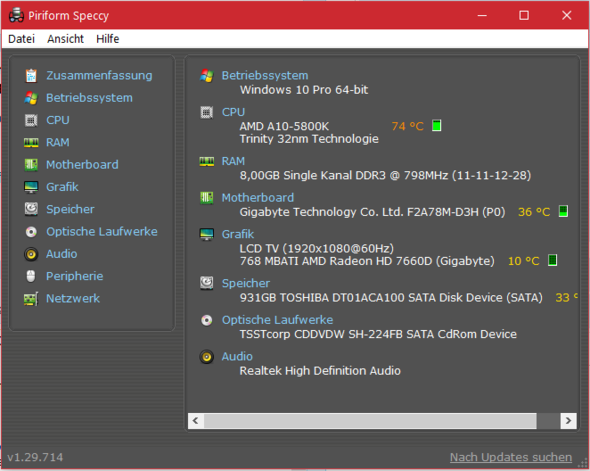Image resolution: width=590 pixels, height=471 pixels.
Task: Click the CPU chip icon in summary panel
Action: (x=207, y=112)
